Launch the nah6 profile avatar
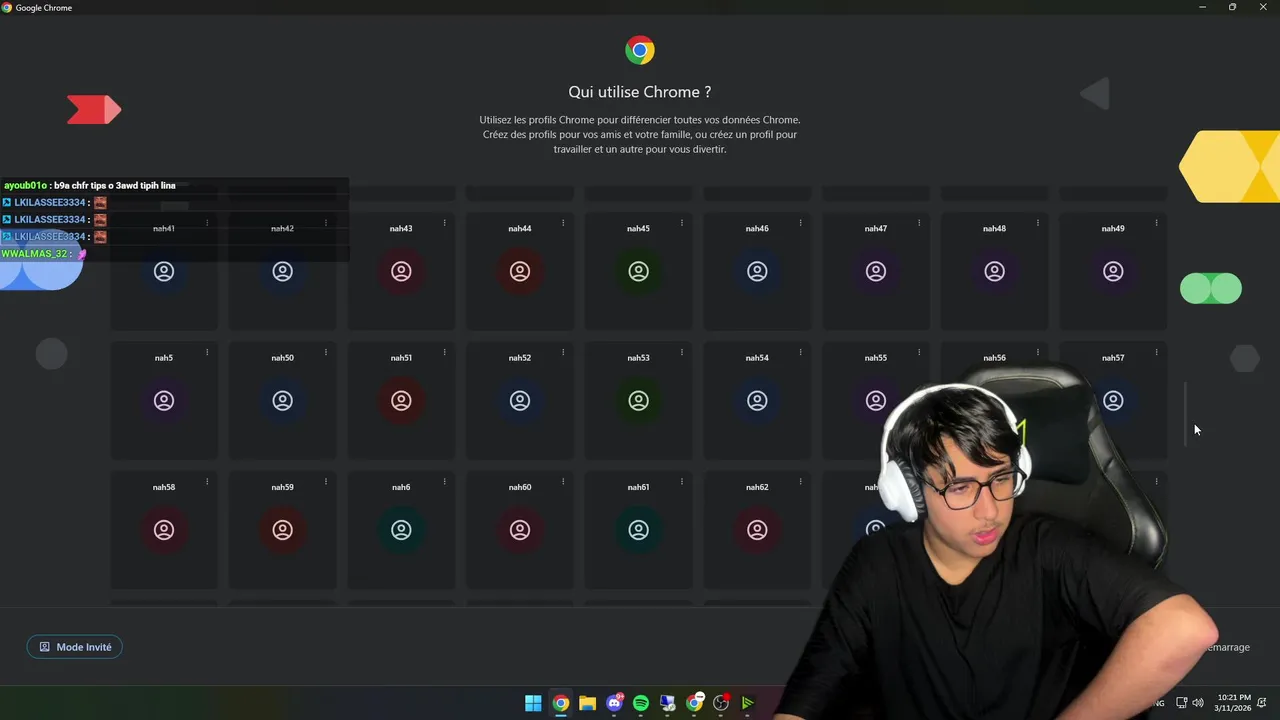This screenshot has height=720, width=1280. click(401, 530)
